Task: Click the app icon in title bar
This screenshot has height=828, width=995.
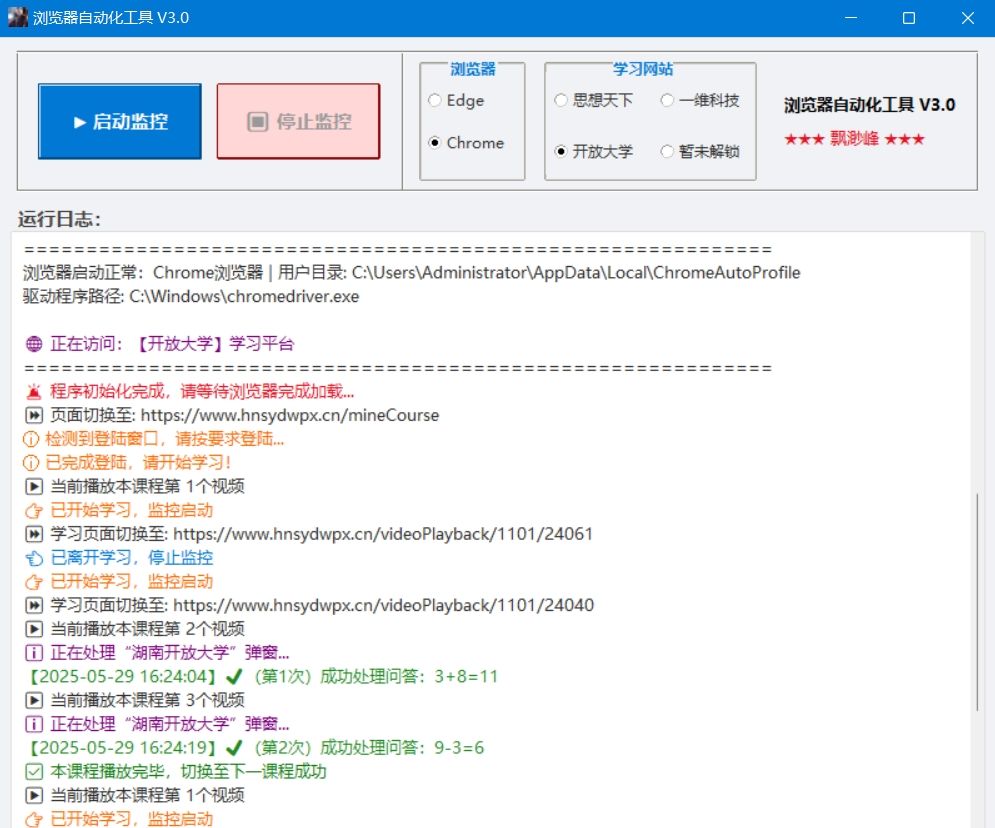Action: click(x=17, y=17)
